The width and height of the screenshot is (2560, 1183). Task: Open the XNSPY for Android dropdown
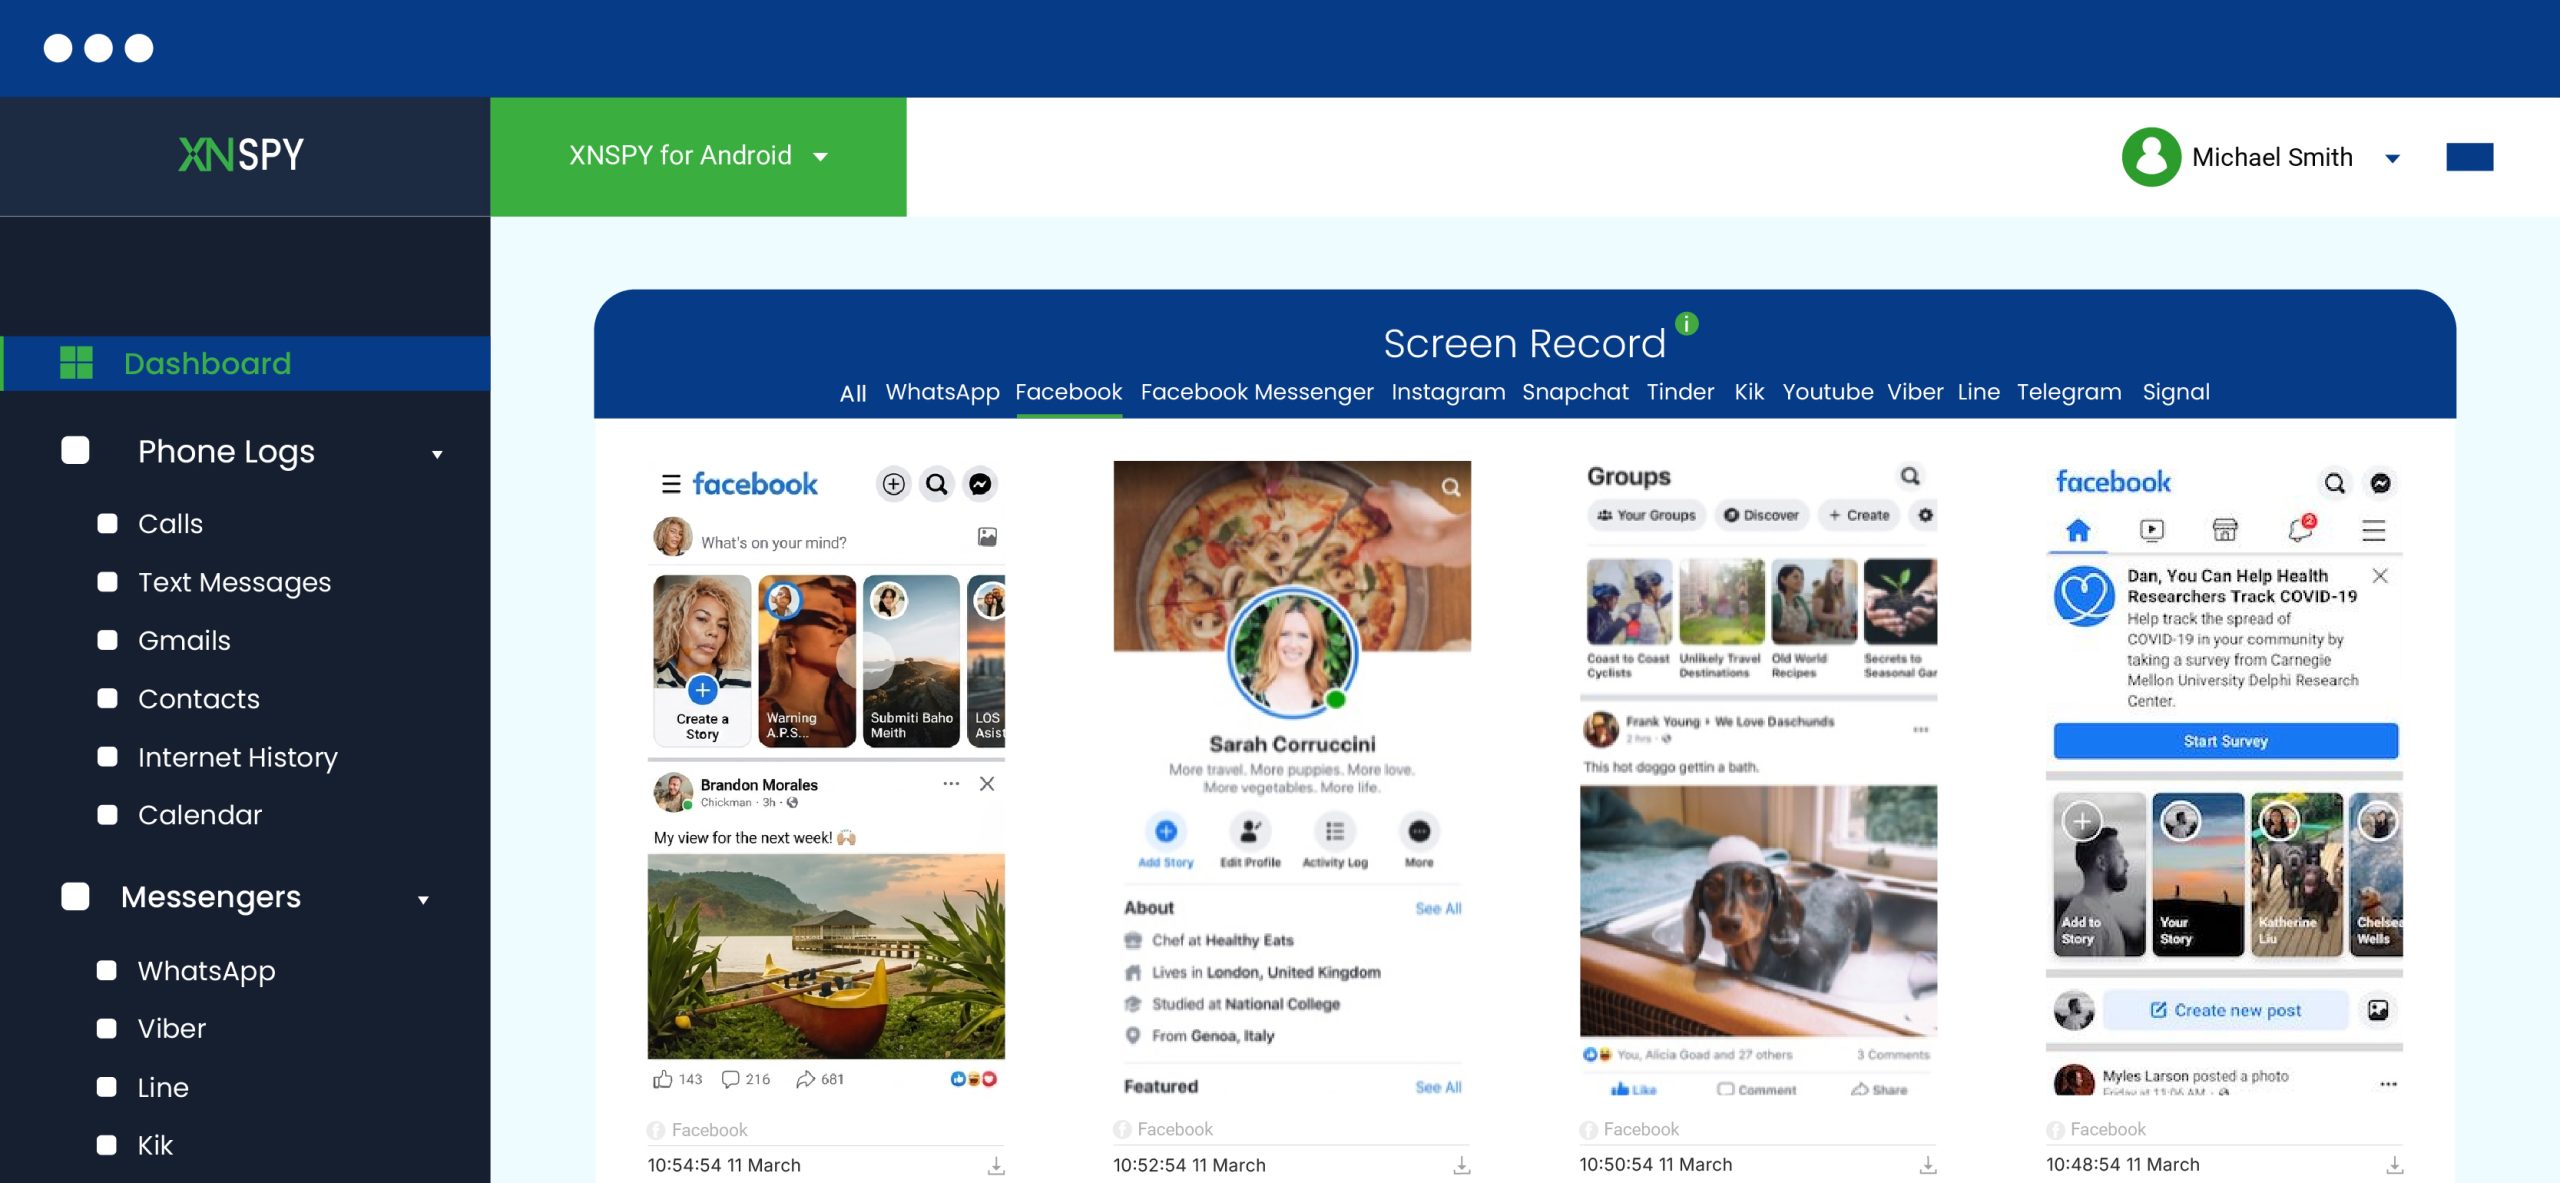[698, 156]
